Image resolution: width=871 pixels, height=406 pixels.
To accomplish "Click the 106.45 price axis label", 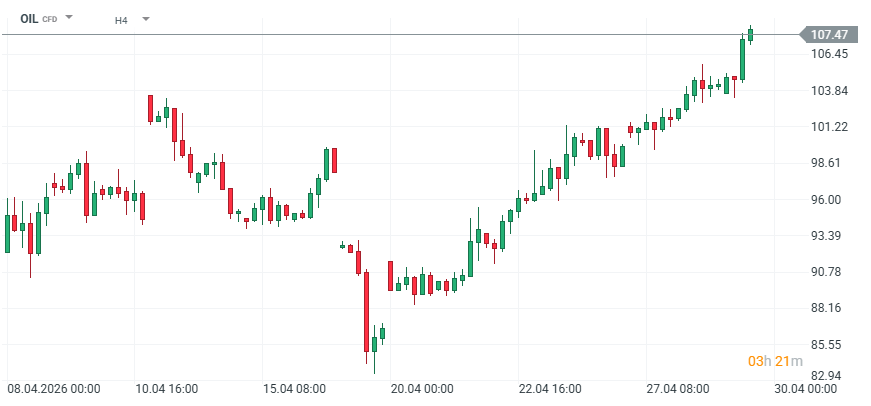I will (829, 54).
